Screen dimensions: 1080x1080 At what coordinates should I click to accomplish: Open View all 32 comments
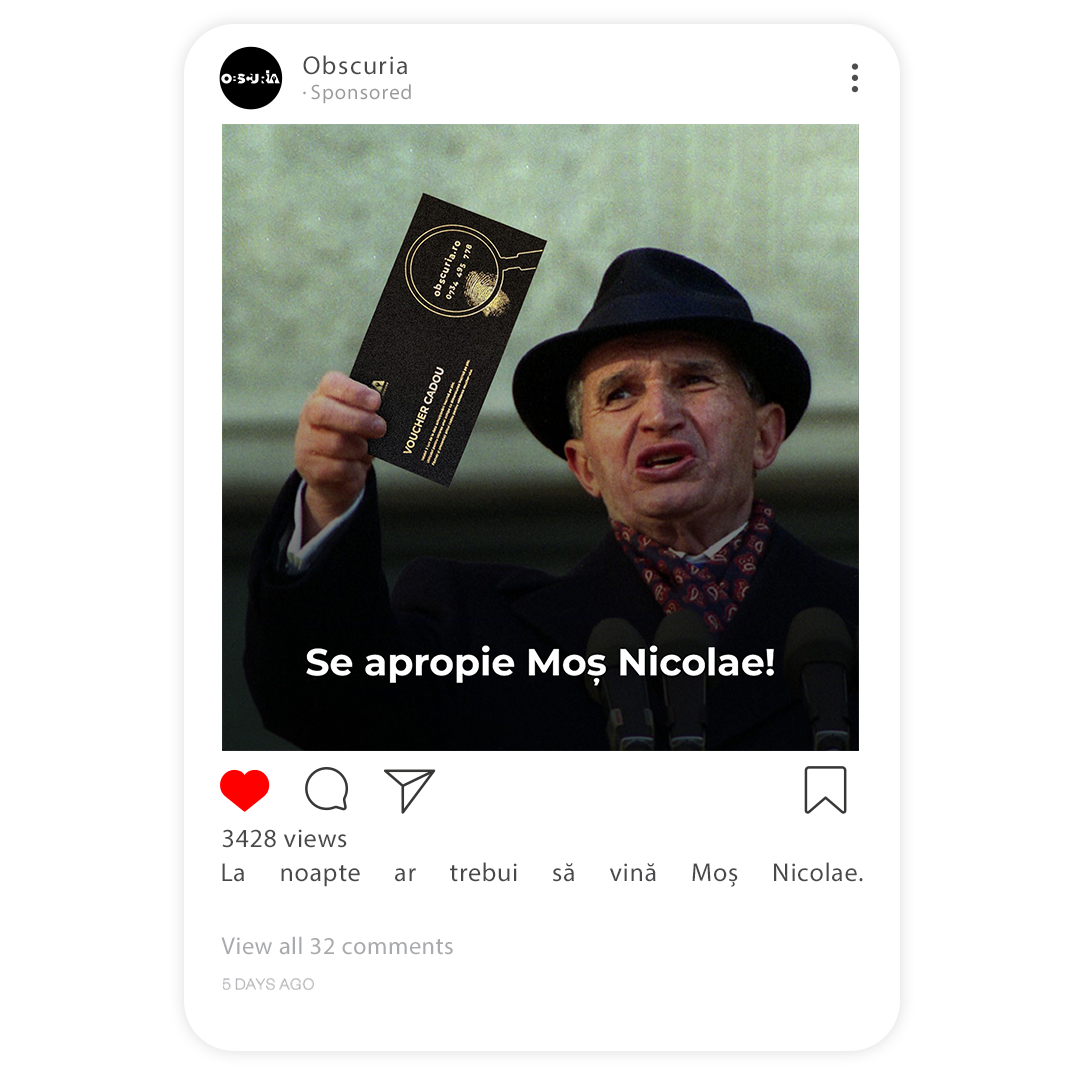[x=338, y=946]
